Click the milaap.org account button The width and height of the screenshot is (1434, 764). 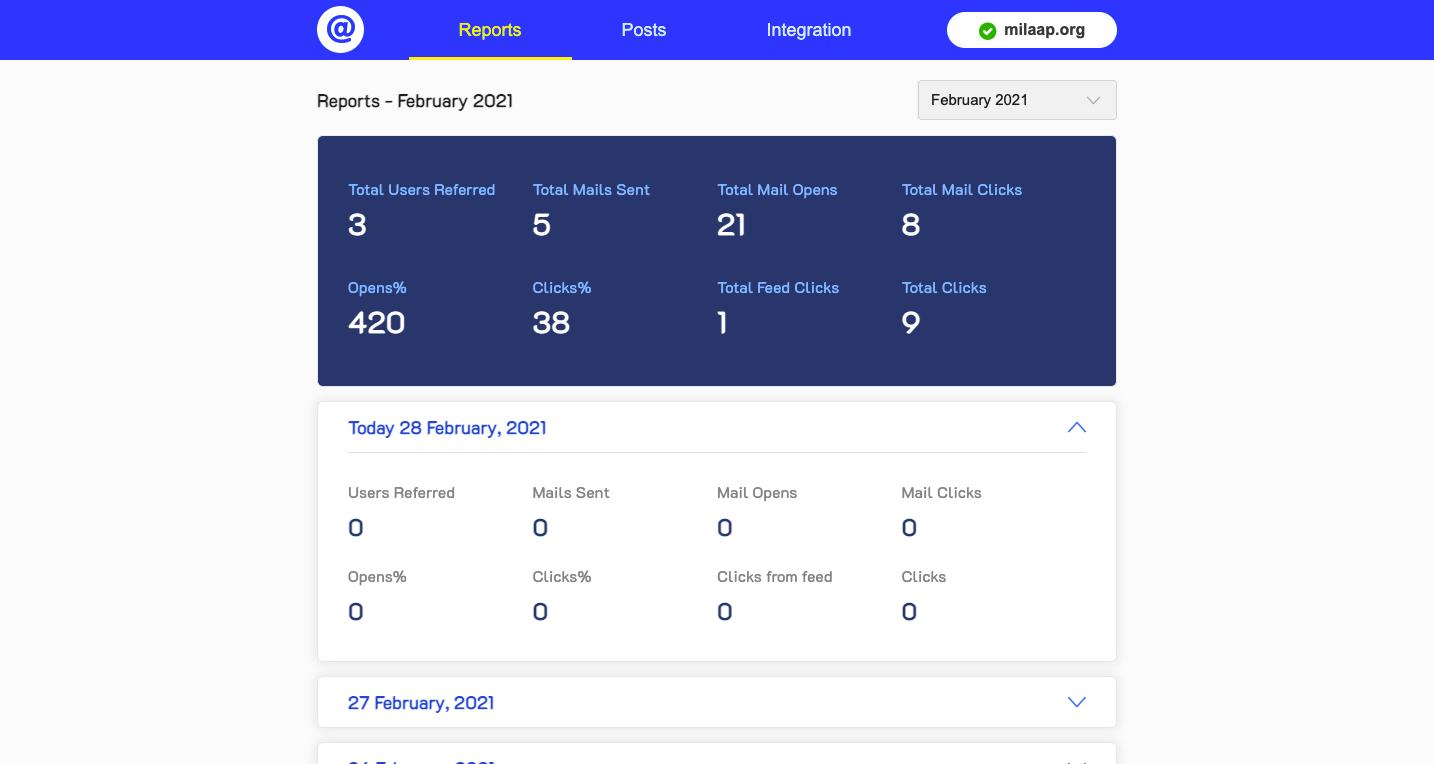coord(1032,30)
